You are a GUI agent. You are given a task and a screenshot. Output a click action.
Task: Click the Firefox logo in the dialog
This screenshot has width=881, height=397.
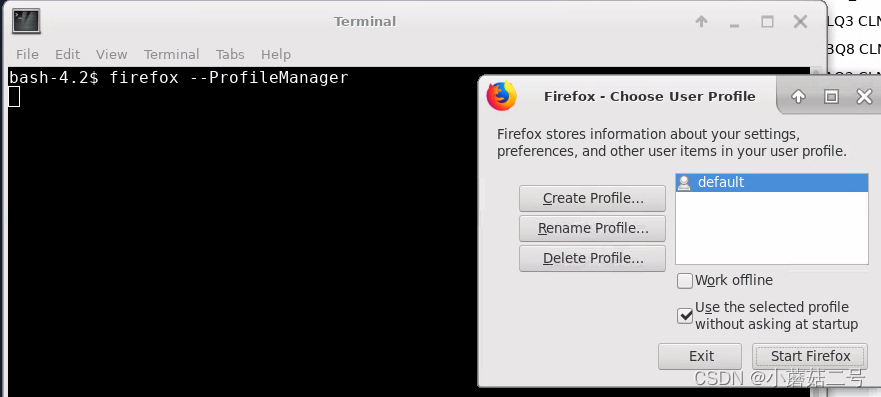[501, 96]
